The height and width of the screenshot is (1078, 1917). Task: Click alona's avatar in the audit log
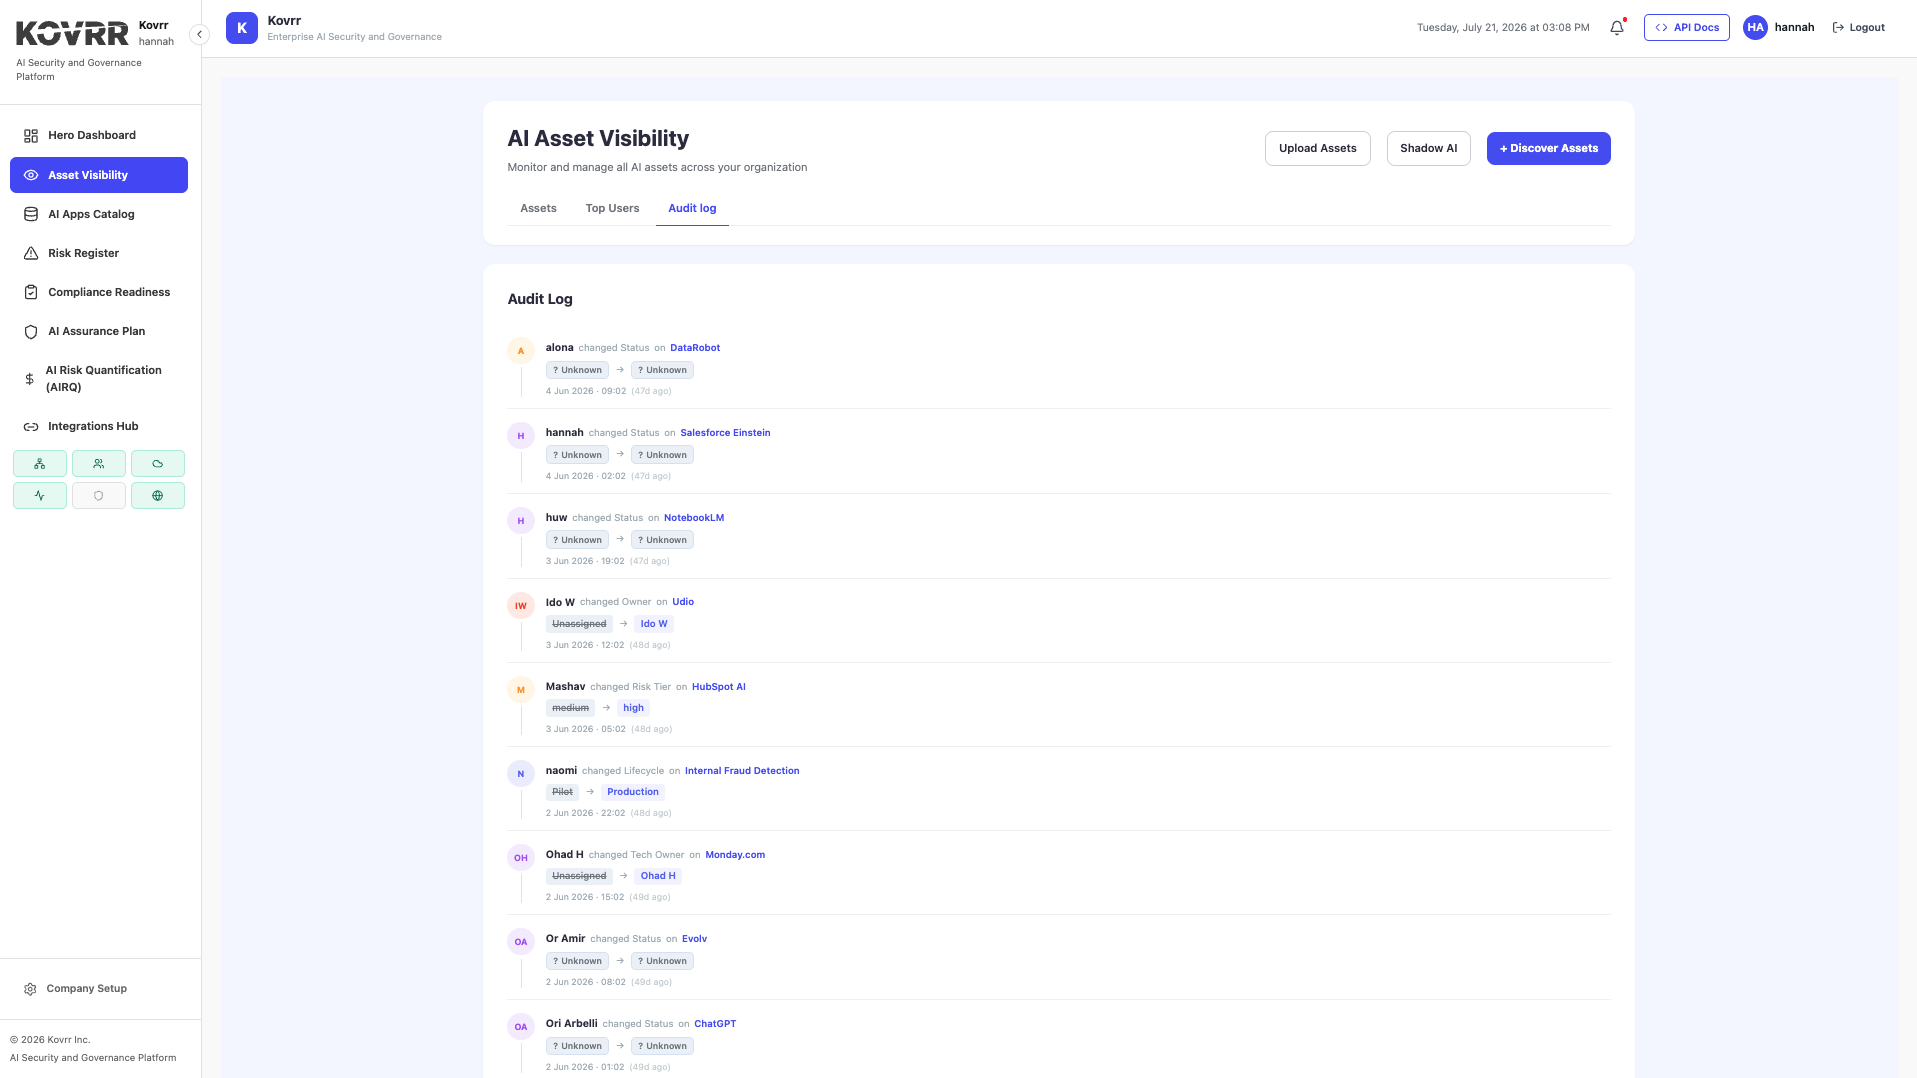pos(521,351)
